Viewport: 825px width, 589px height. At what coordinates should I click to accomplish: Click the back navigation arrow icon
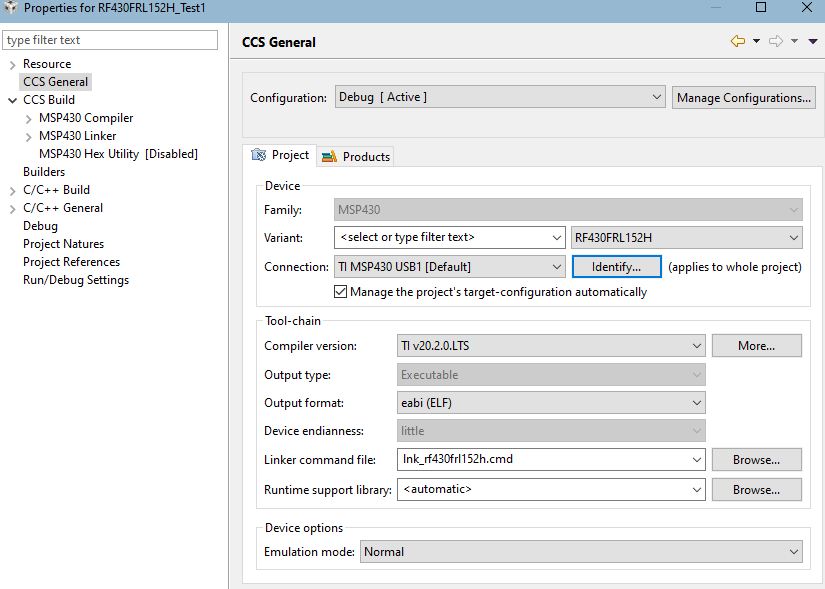(x=738, y=41)
